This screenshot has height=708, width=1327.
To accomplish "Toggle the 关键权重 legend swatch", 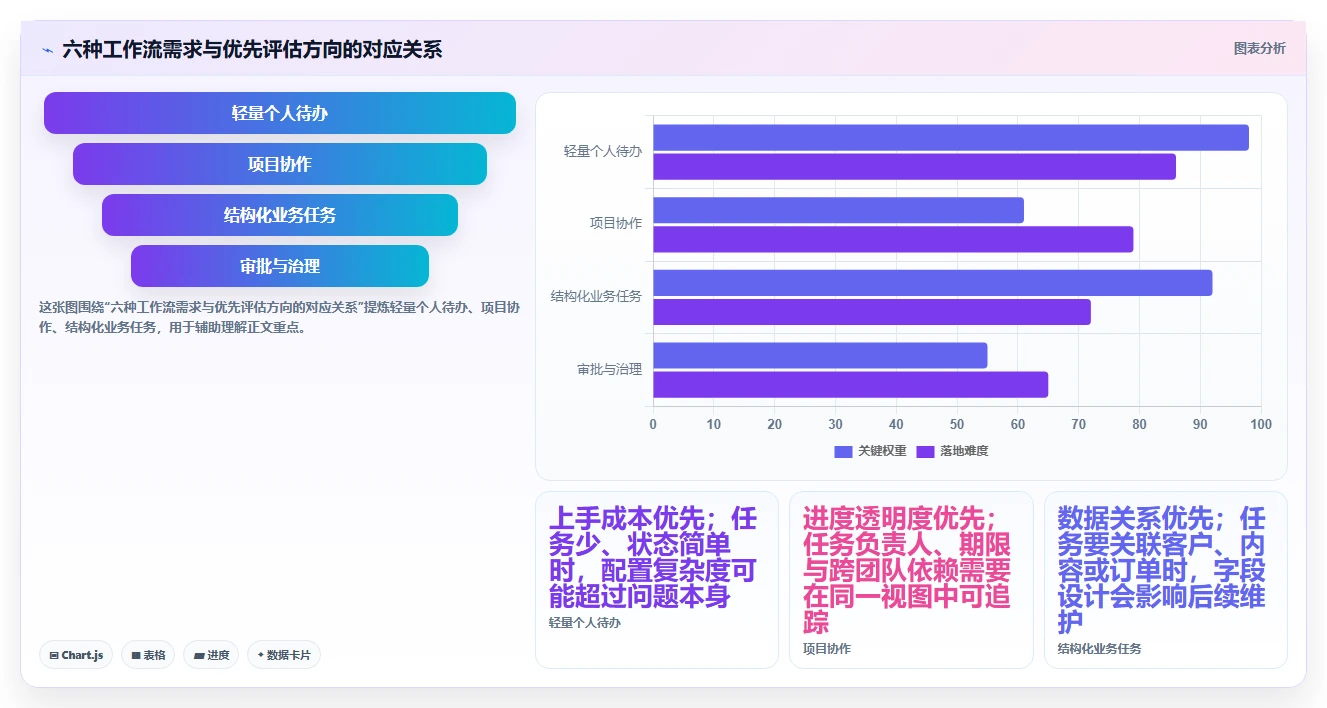I will (x=843, y=451).
